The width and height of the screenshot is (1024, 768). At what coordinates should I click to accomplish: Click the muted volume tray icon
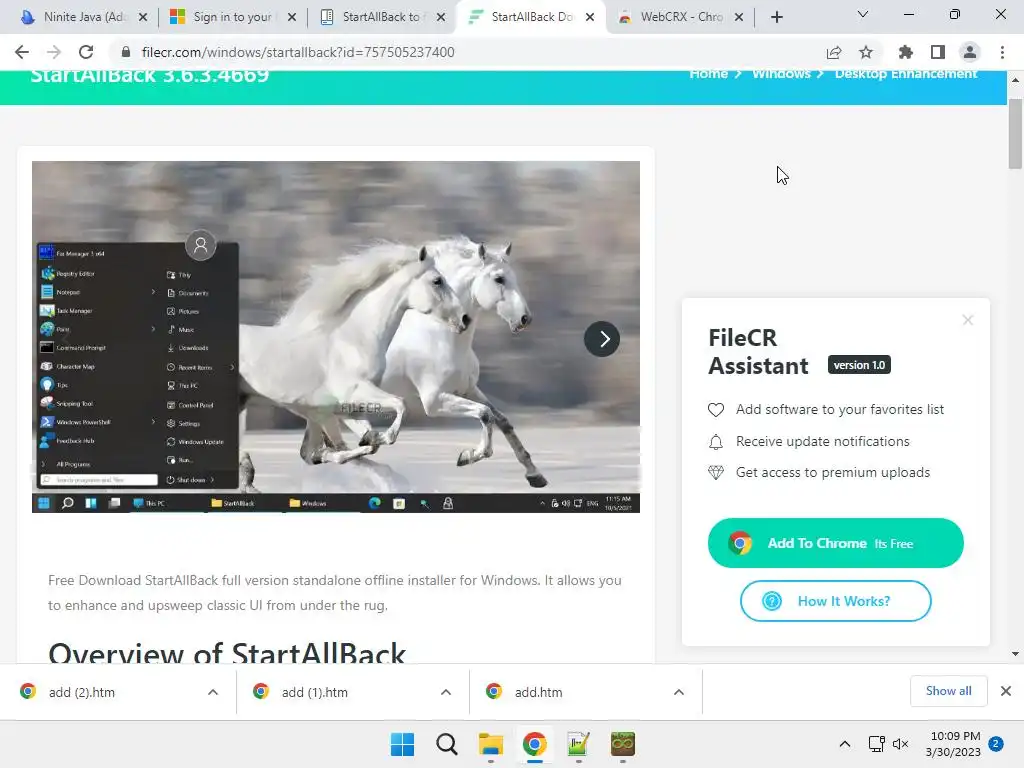901,744
